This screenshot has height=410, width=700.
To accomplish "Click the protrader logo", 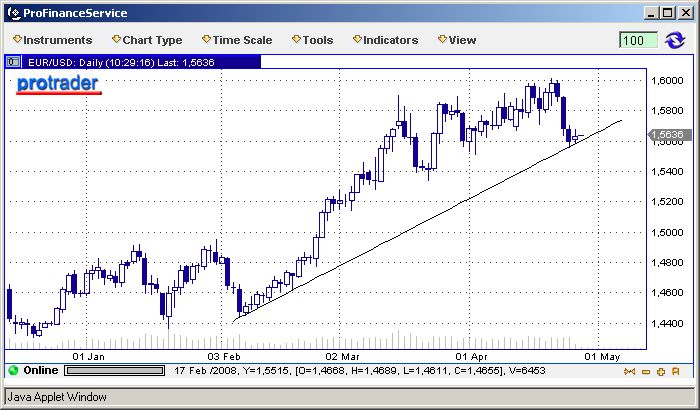I will pyautogui.click(x=58, y=84).
